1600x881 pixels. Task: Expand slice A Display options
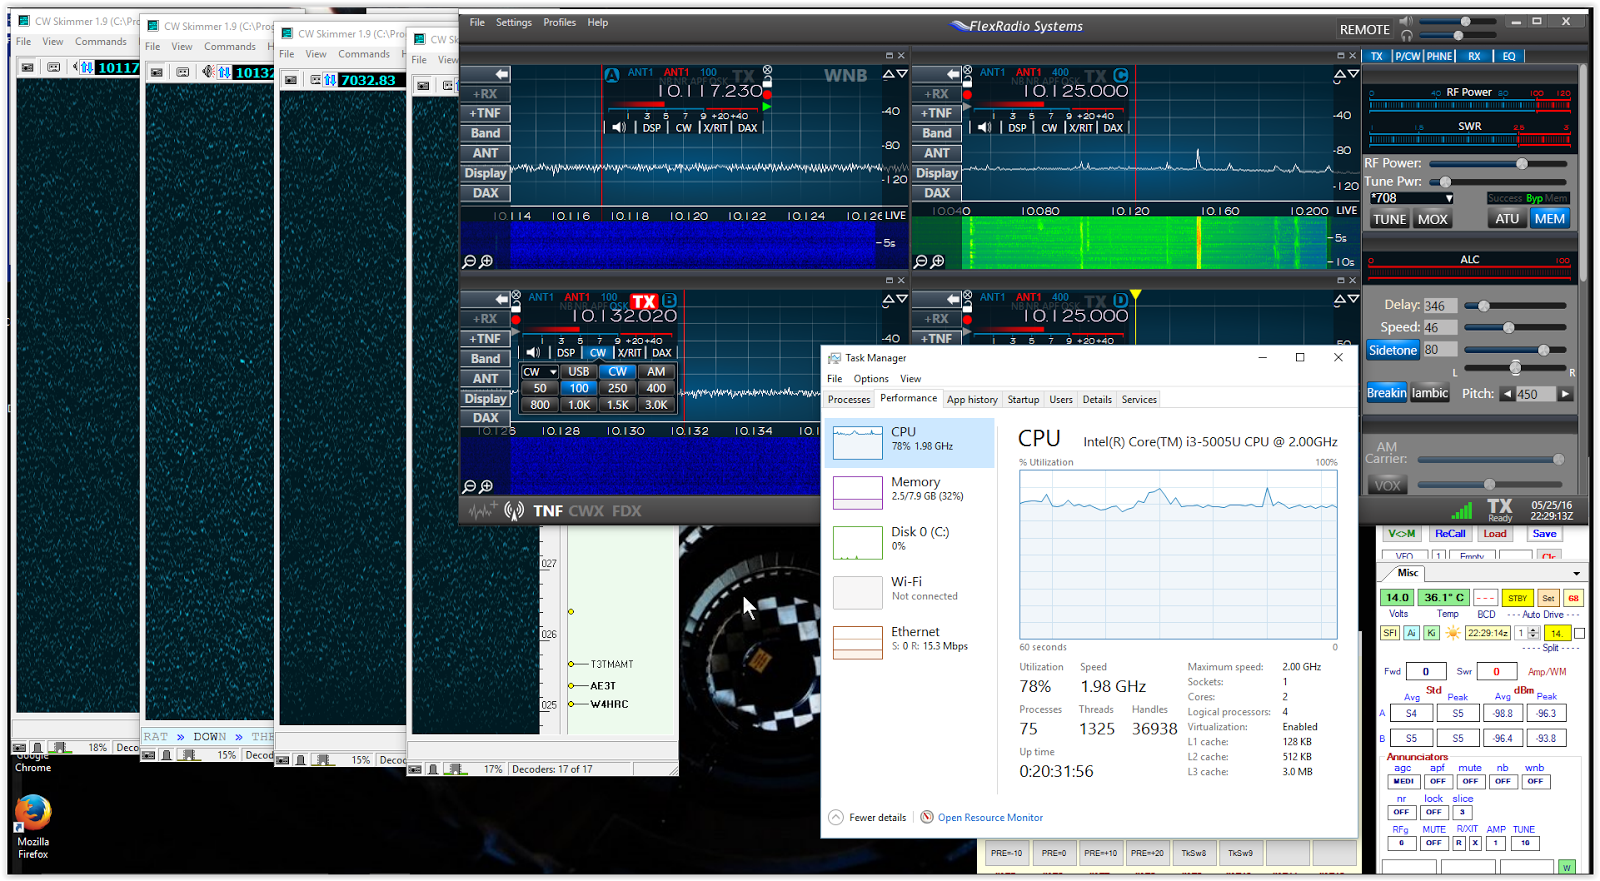pos(486,173)
